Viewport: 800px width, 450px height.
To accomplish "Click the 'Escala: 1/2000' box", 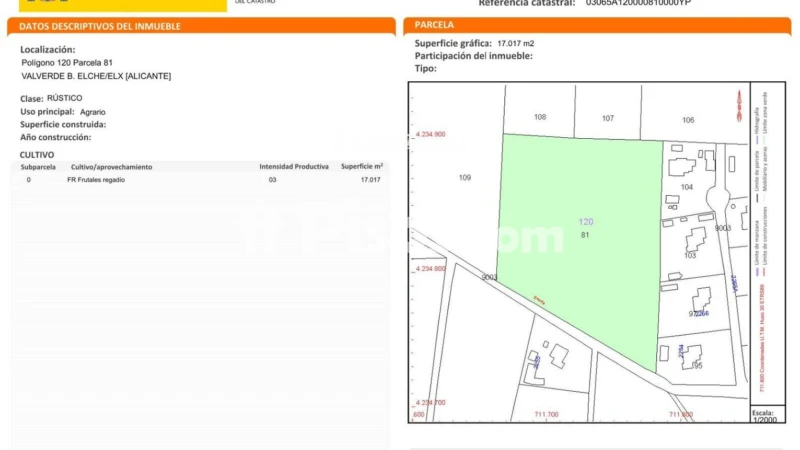I will click(x=767, y=415).
